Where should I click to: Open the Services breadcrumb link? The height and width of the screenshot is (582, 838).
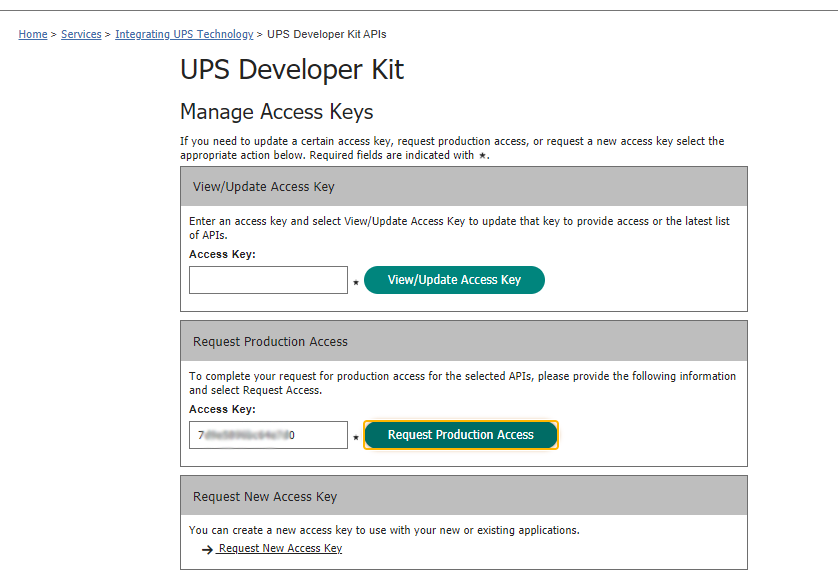click(81, 34)
